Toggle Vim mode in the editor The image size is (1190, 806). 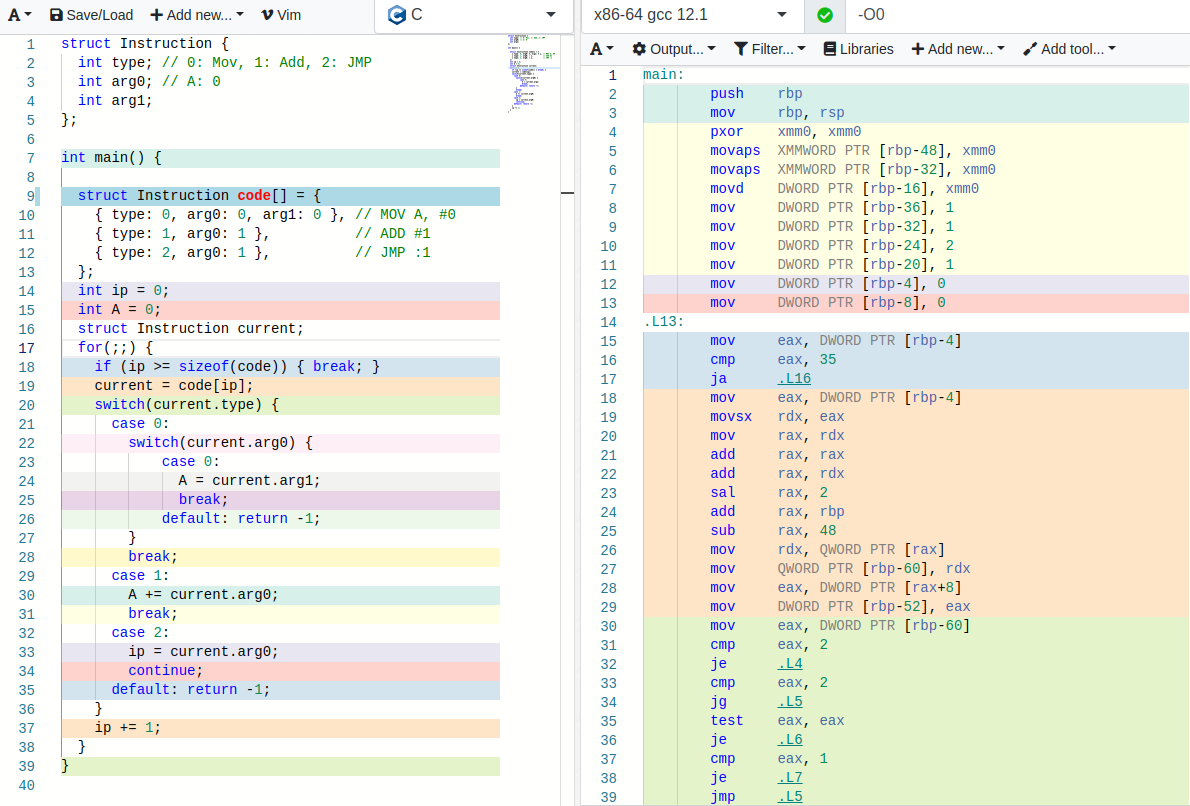point(280,15)
